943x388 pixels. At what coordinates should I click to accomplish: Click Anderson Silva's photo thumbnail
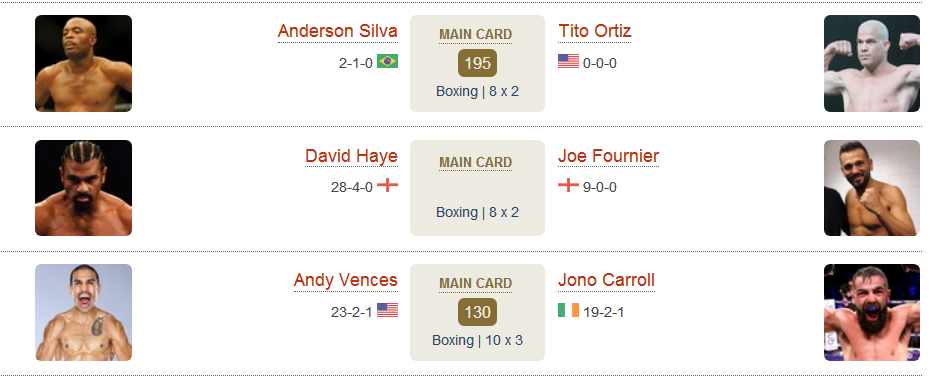coord(84,63)
